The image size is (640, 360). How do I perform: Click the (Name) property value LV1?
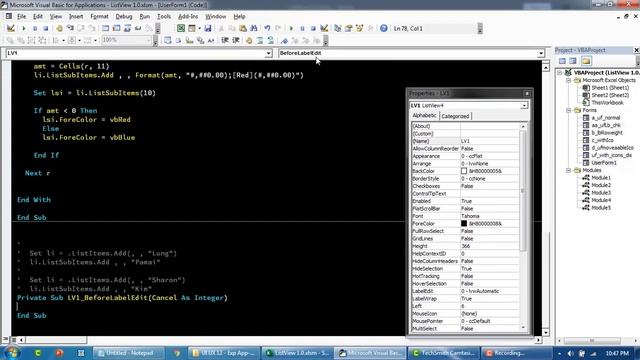490,141
